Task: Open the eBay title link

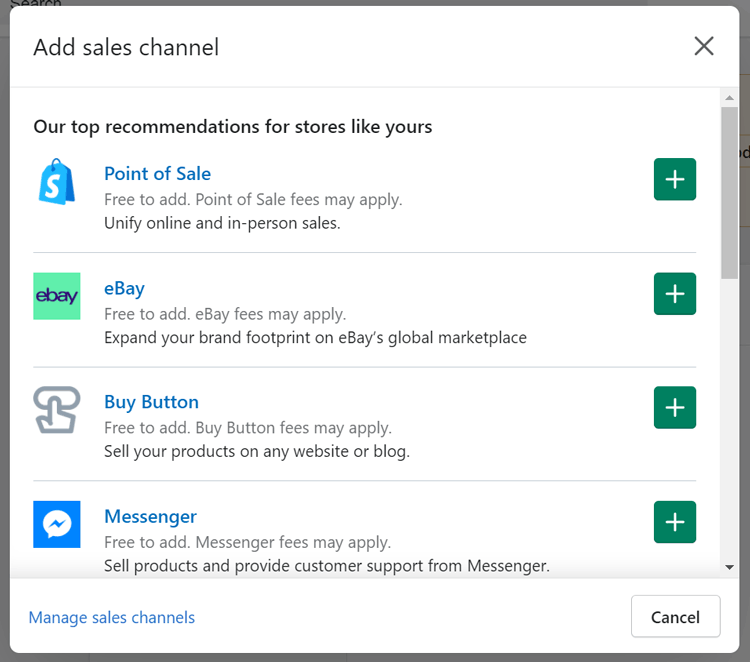Action: click(124, 288)
